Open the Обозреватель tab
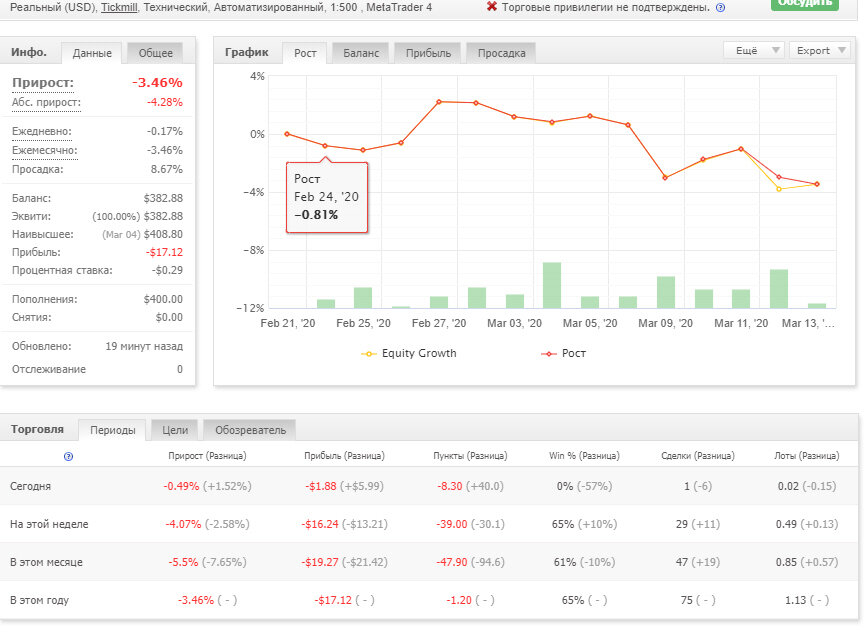The height and width of the screenshot is (634, 867). [x=250, y=430]
